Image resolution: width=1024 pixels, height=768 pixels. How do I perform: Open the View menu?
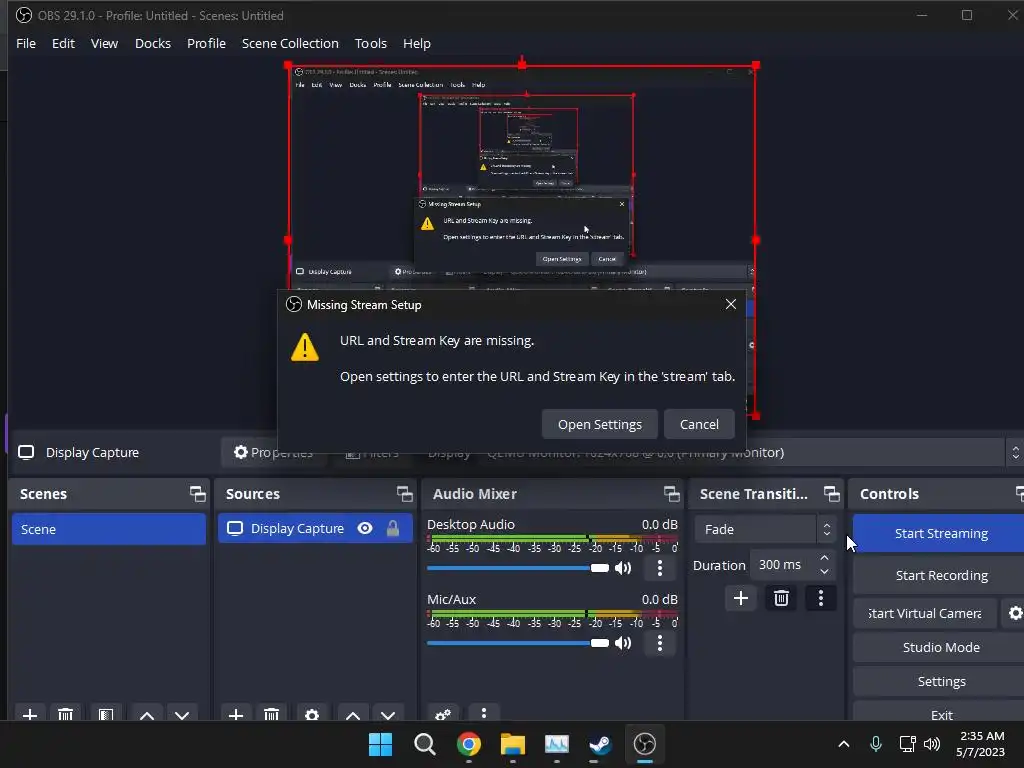(104, 43)
